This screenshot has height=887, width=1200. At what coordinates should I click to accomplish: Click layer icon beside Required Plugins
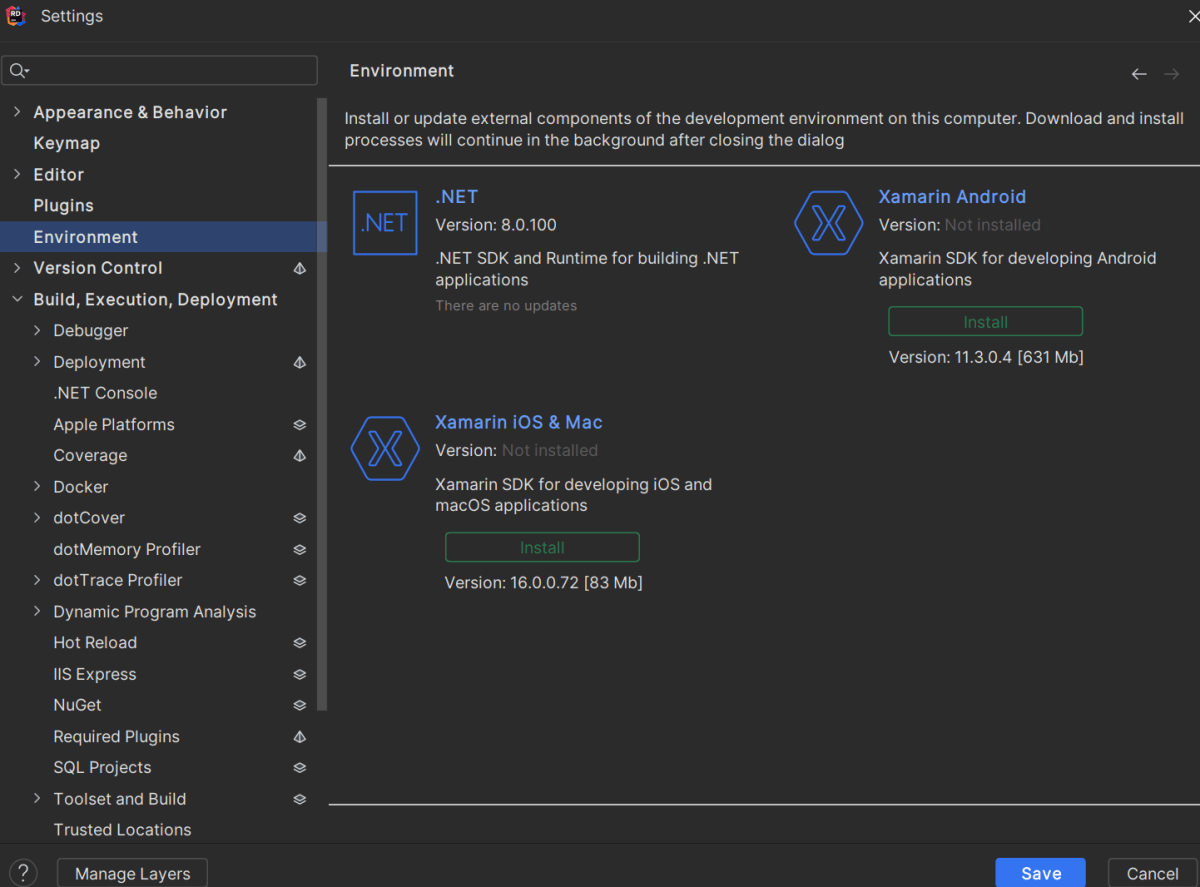(x=299, y=736)
